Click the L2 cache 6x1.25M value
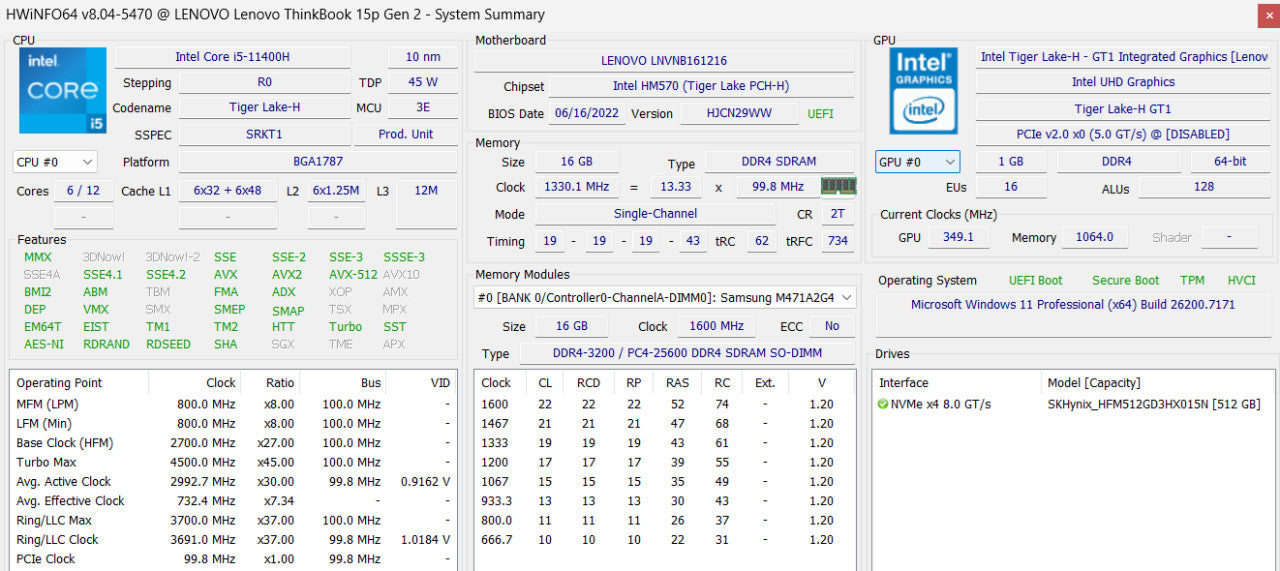Image resolution: width=1280 pixels, height=571 pixels. tap(336, 190)
